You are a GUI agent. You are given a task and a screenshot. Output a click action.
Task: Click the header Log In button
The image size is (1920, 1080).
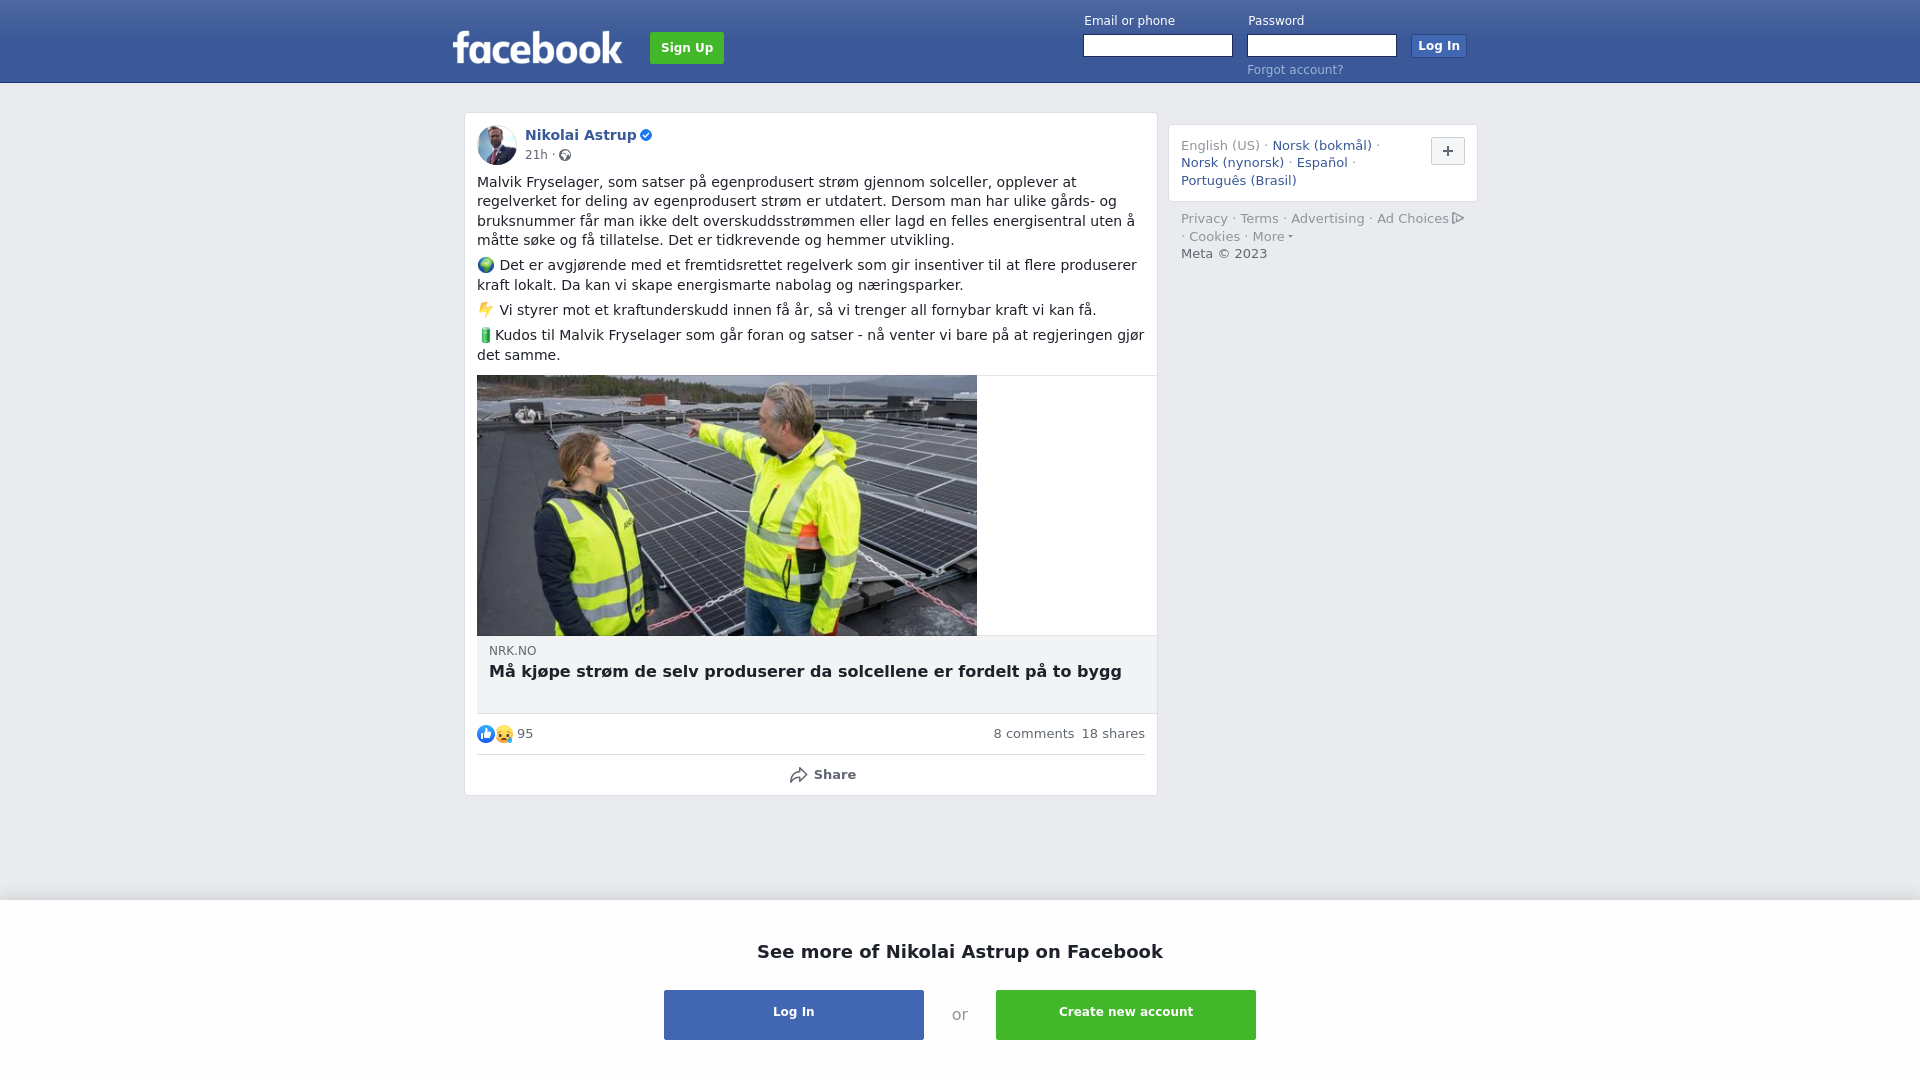(x=1439, y=46)
